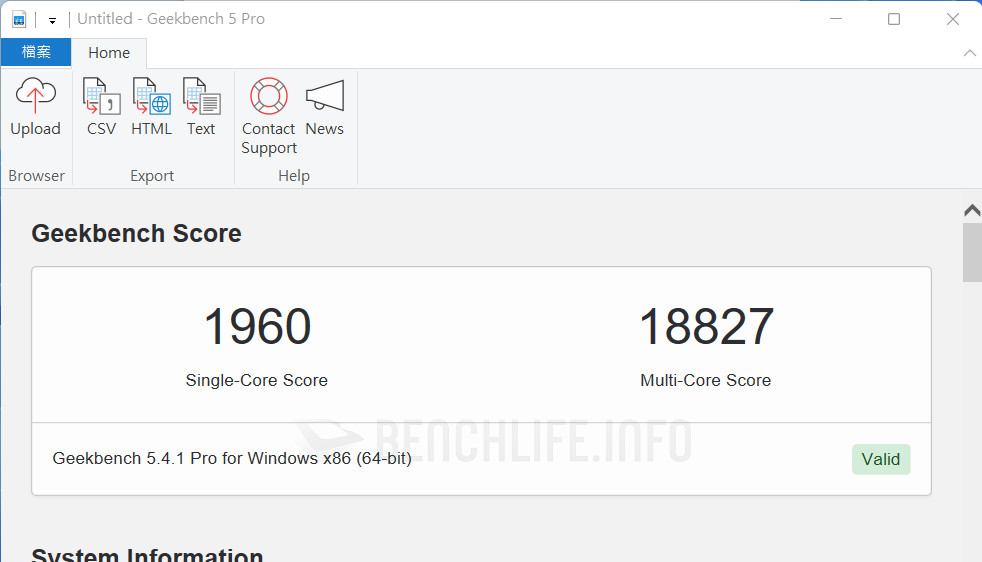Image resolution: width=982 pixels, height=562 pixels.
Task: Expand the Quick Access Toolbar dropdown arrow
Action: (x=52, y=20)
